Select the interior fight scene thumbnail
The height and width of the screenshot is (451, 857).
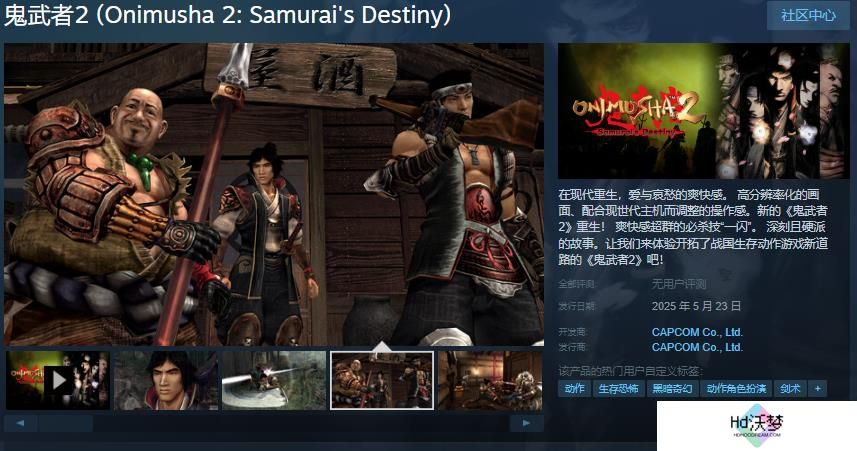coord(490,380)
